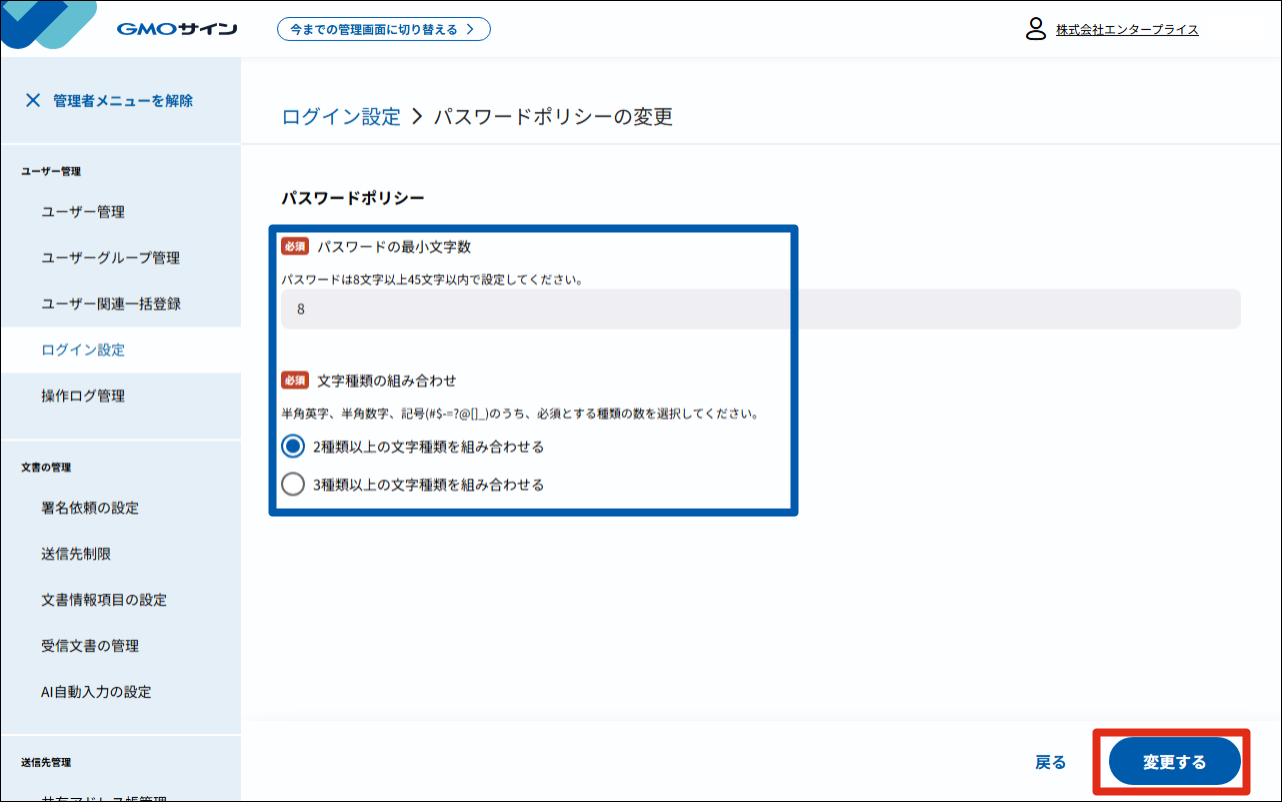Image resolution: width=1282 pixels, height=802 pixels.
Task: Open 株式会社エンタープライズ account link
Action: click(x=1127, y=30)
